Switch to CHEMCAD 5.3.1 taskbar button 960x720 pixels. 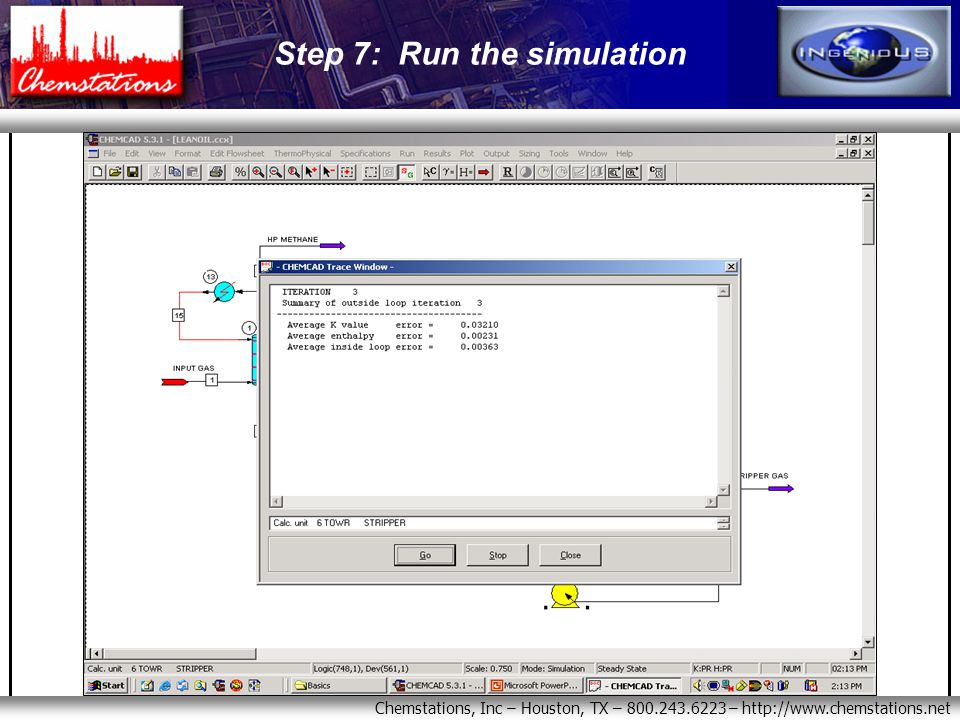tap(438, 686)
